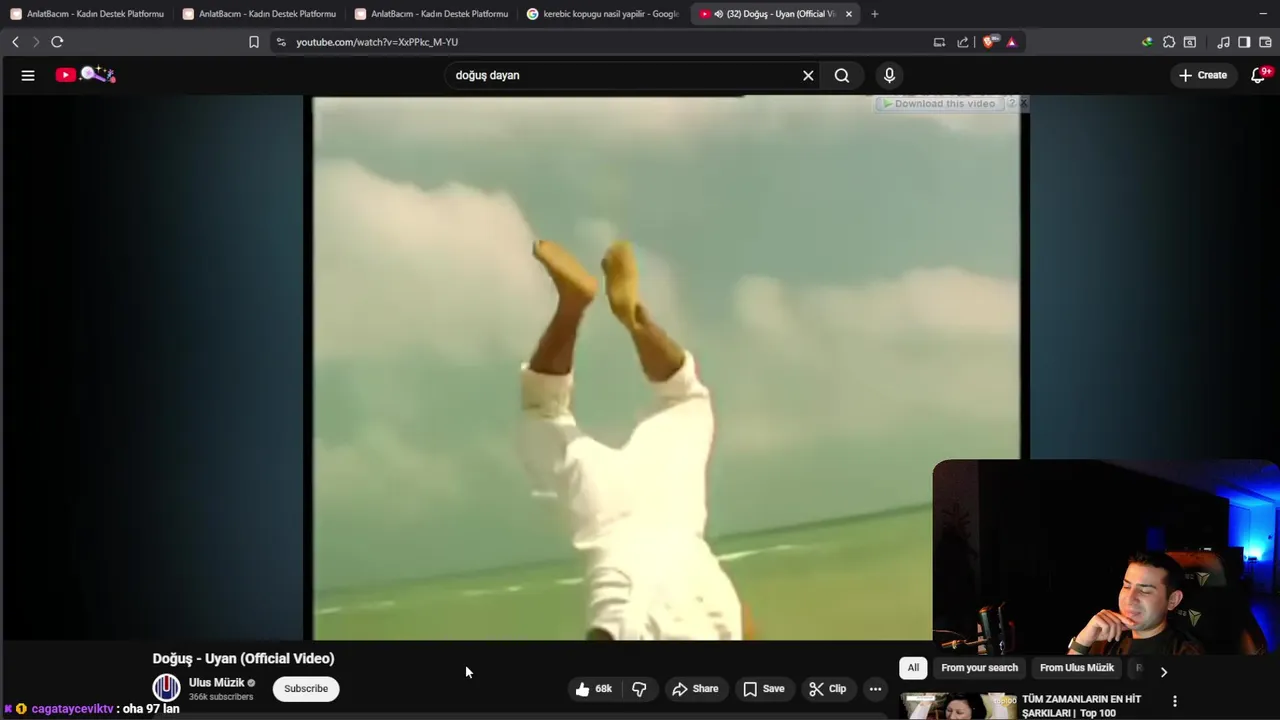
Task: Minimize the browser window
Action: pyautogui.click(x=1262, y=14)
